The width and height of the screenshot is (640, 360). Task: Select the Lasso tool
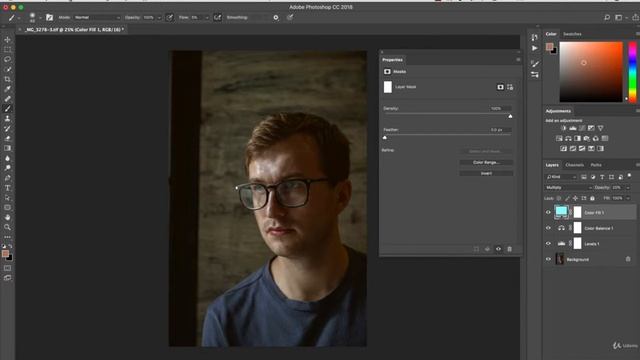pyautogui.click(x=7, y=60)
